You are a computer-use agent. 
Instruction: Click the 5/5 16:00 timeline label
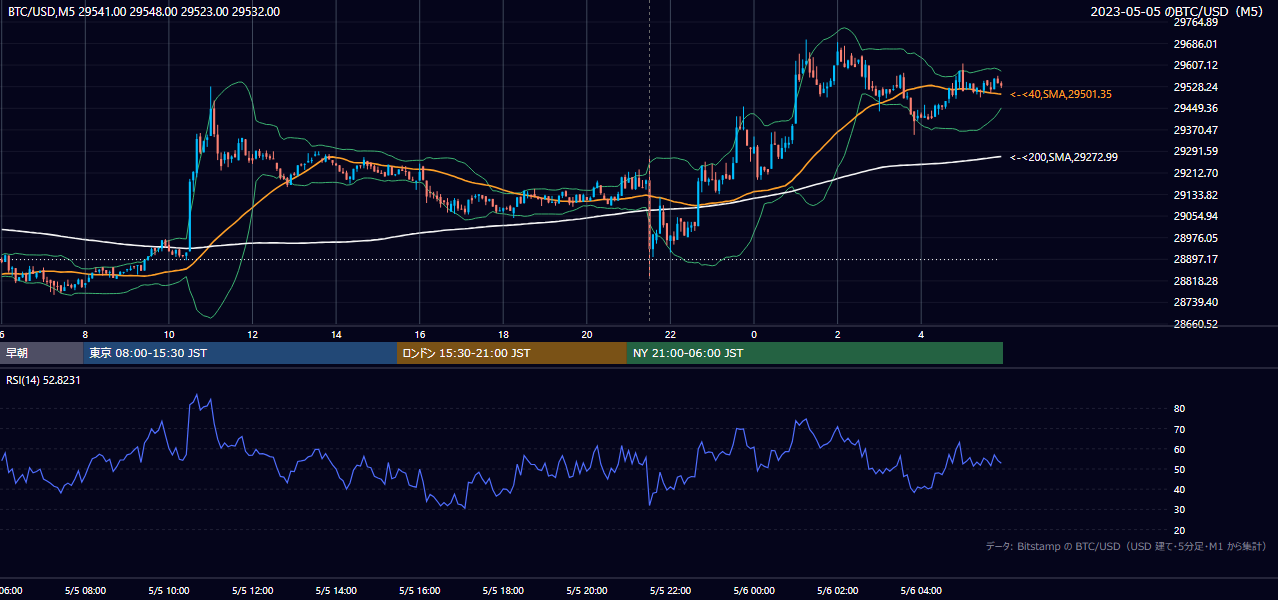pyautogui.click(x=420, y=591)
